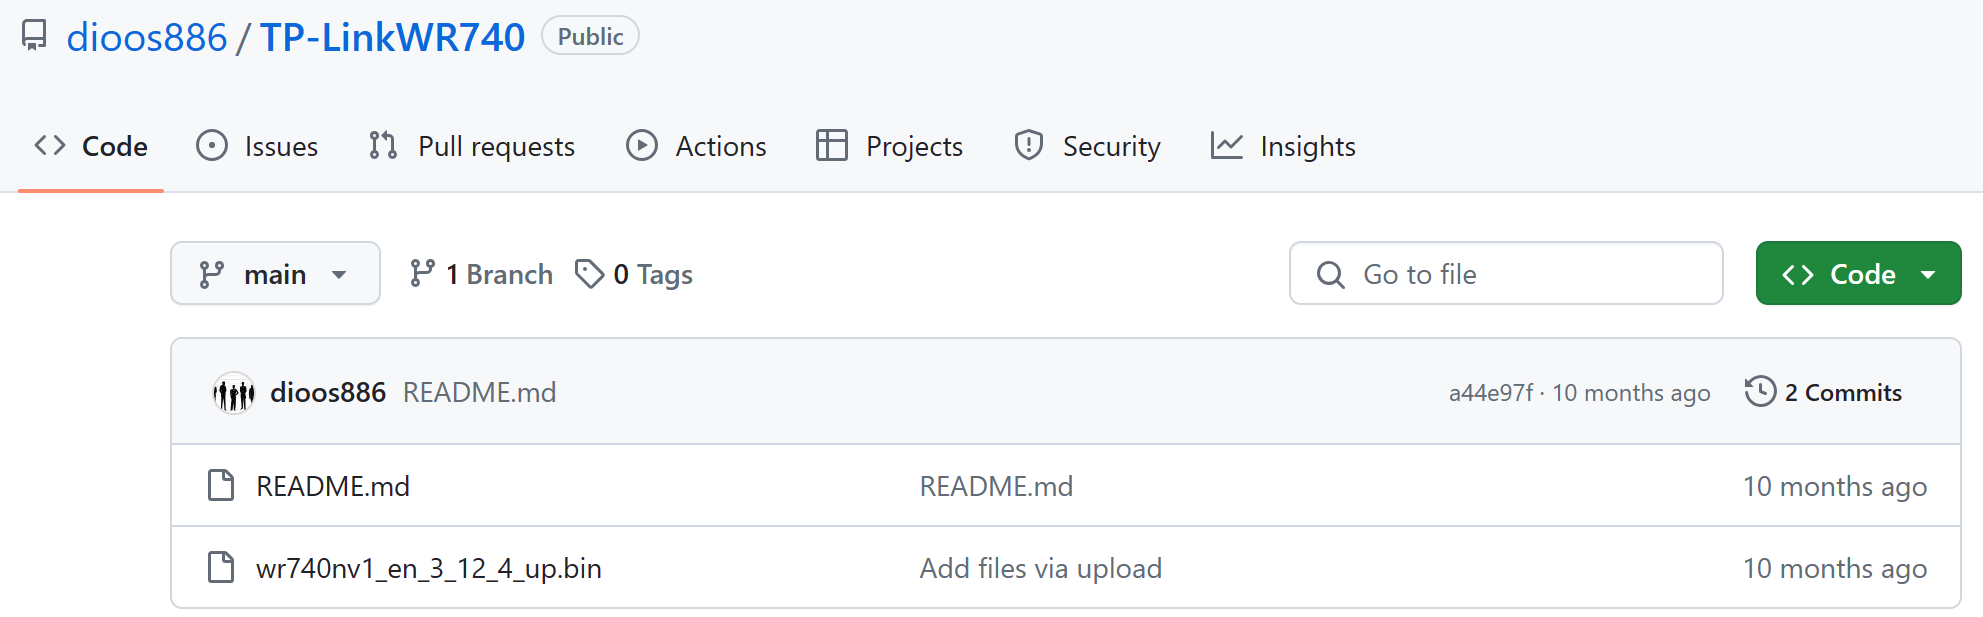This screenshot has width=1983, height=617.
Task: Open the Issues tab
Action: 257,146
